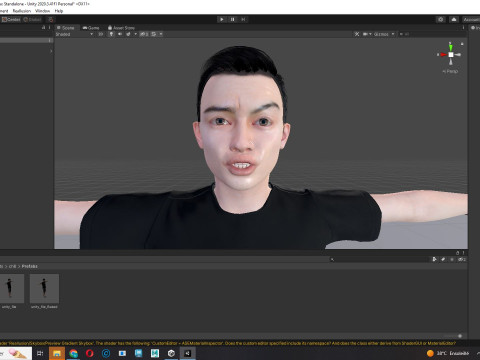Open Task View from the taskbar

click(x=40, y=353)
